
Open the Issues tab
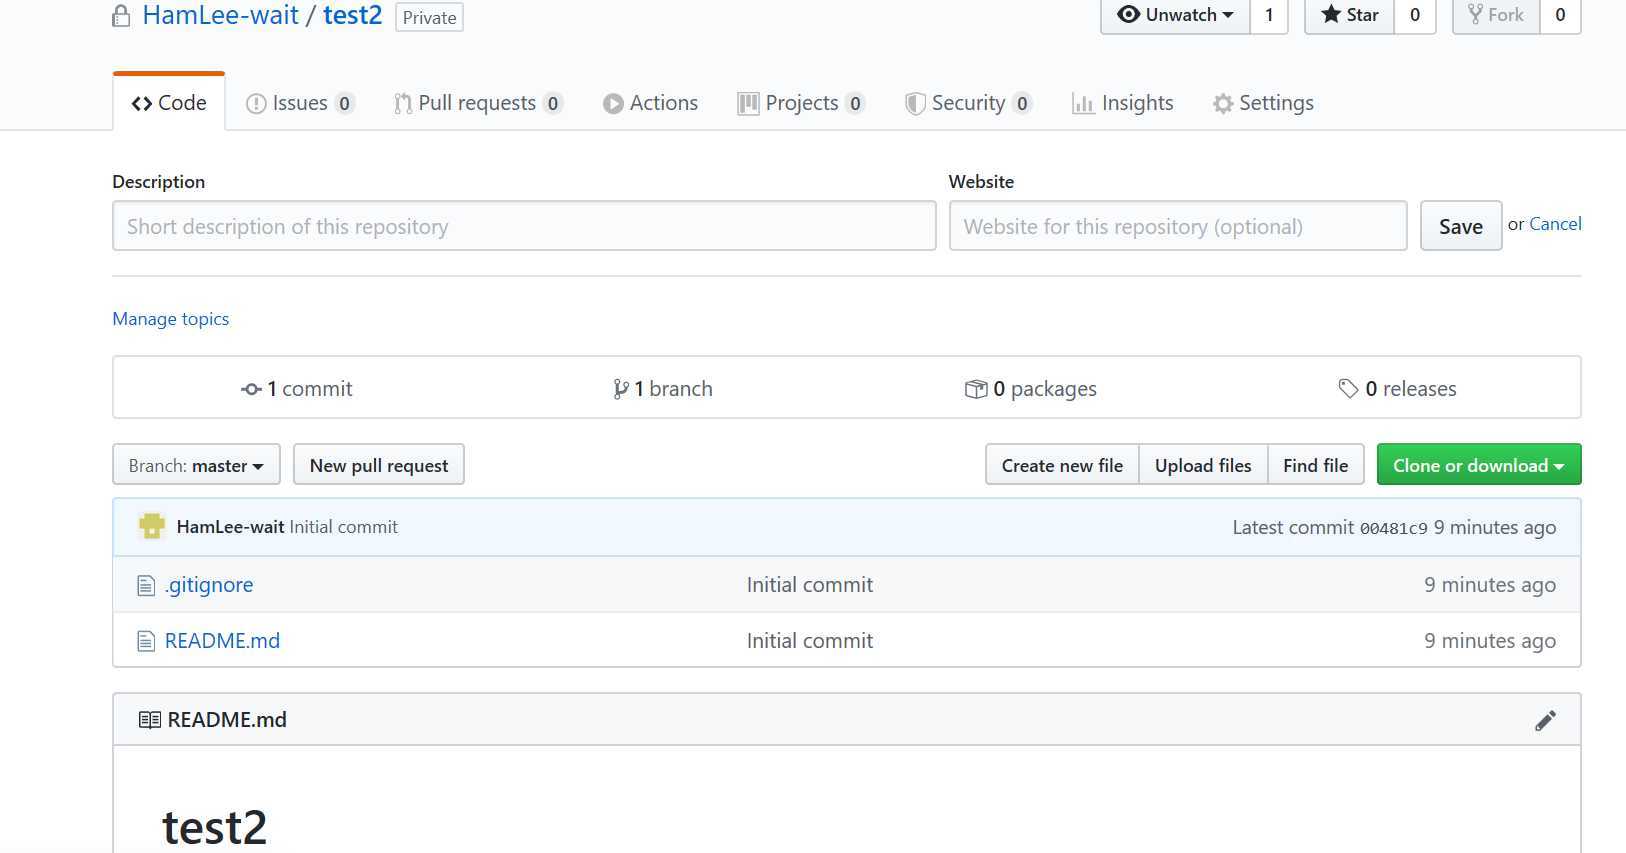click(x=300, y=103)
